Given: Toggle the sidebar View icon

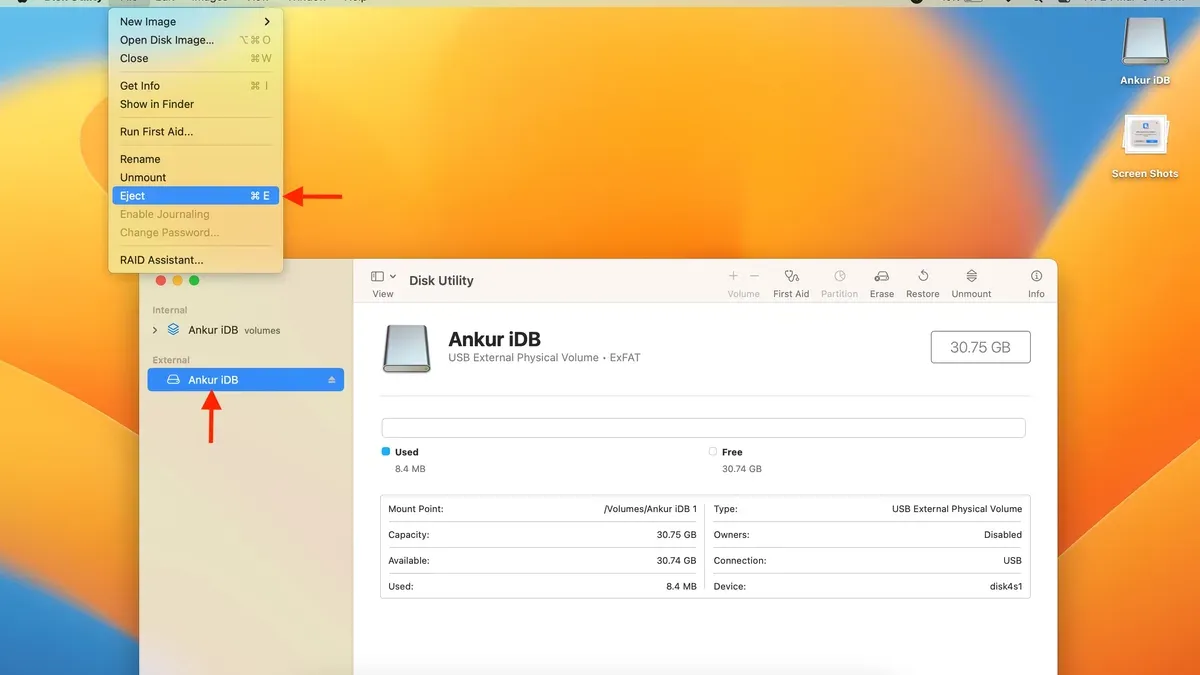Looking at the screenshot, I should tap(377, 276).
